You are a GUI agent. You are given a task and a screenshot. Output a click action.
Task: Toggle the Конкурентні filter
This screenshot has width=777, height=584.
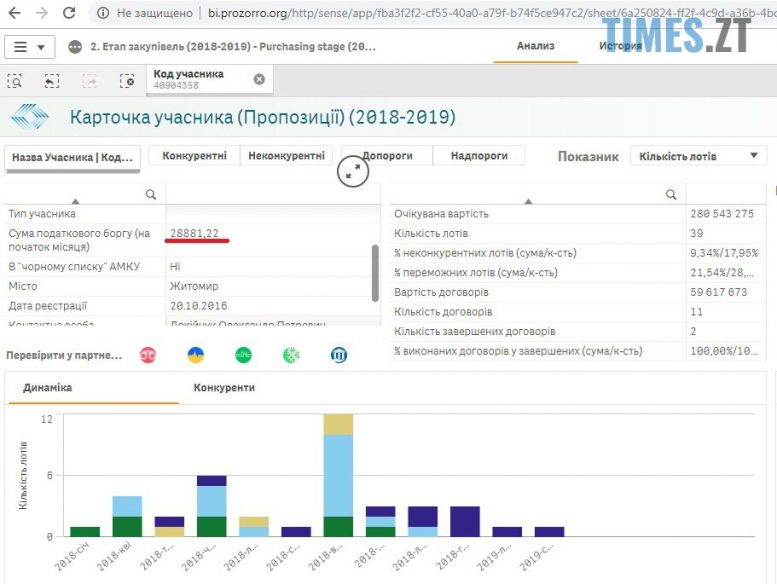pyautogui.click(x=194, y=156)
